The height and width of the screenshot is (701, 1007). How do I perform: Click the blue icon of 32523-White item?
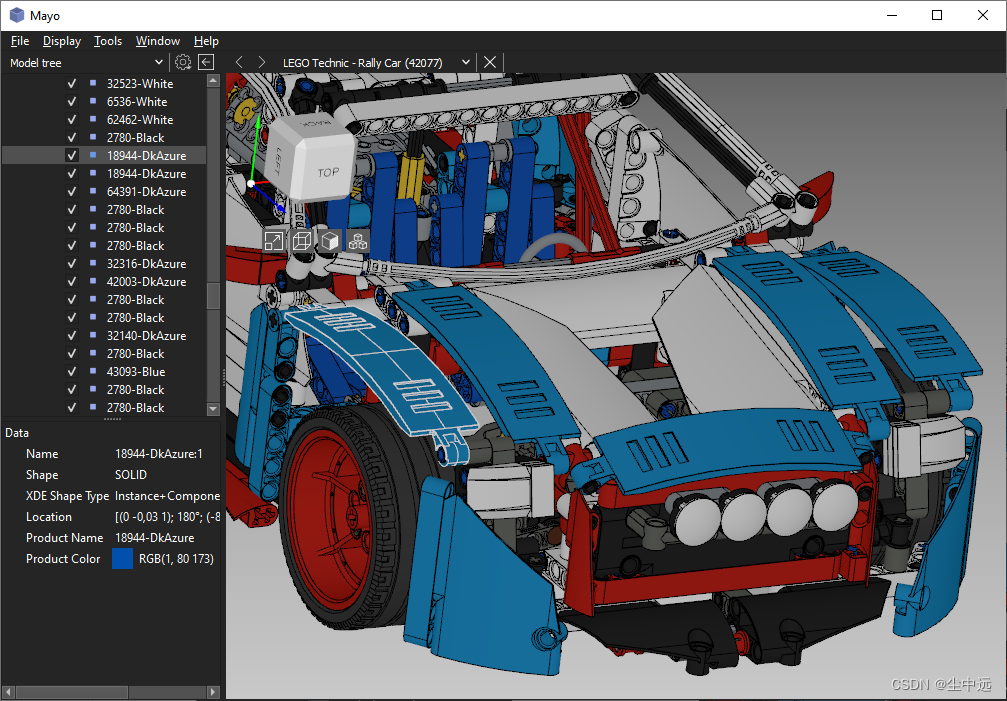[93, 83]
